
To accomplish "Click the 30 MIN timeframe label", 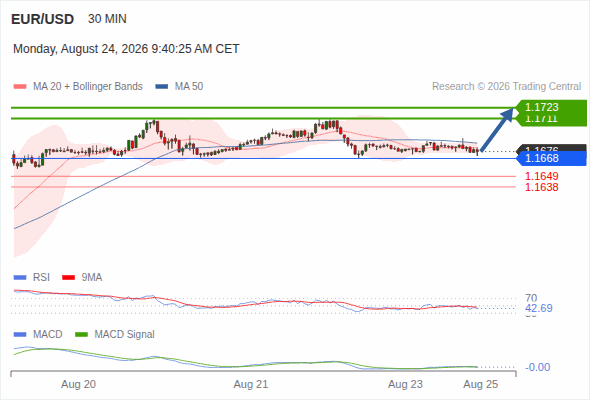I will [x=107, y=19].
